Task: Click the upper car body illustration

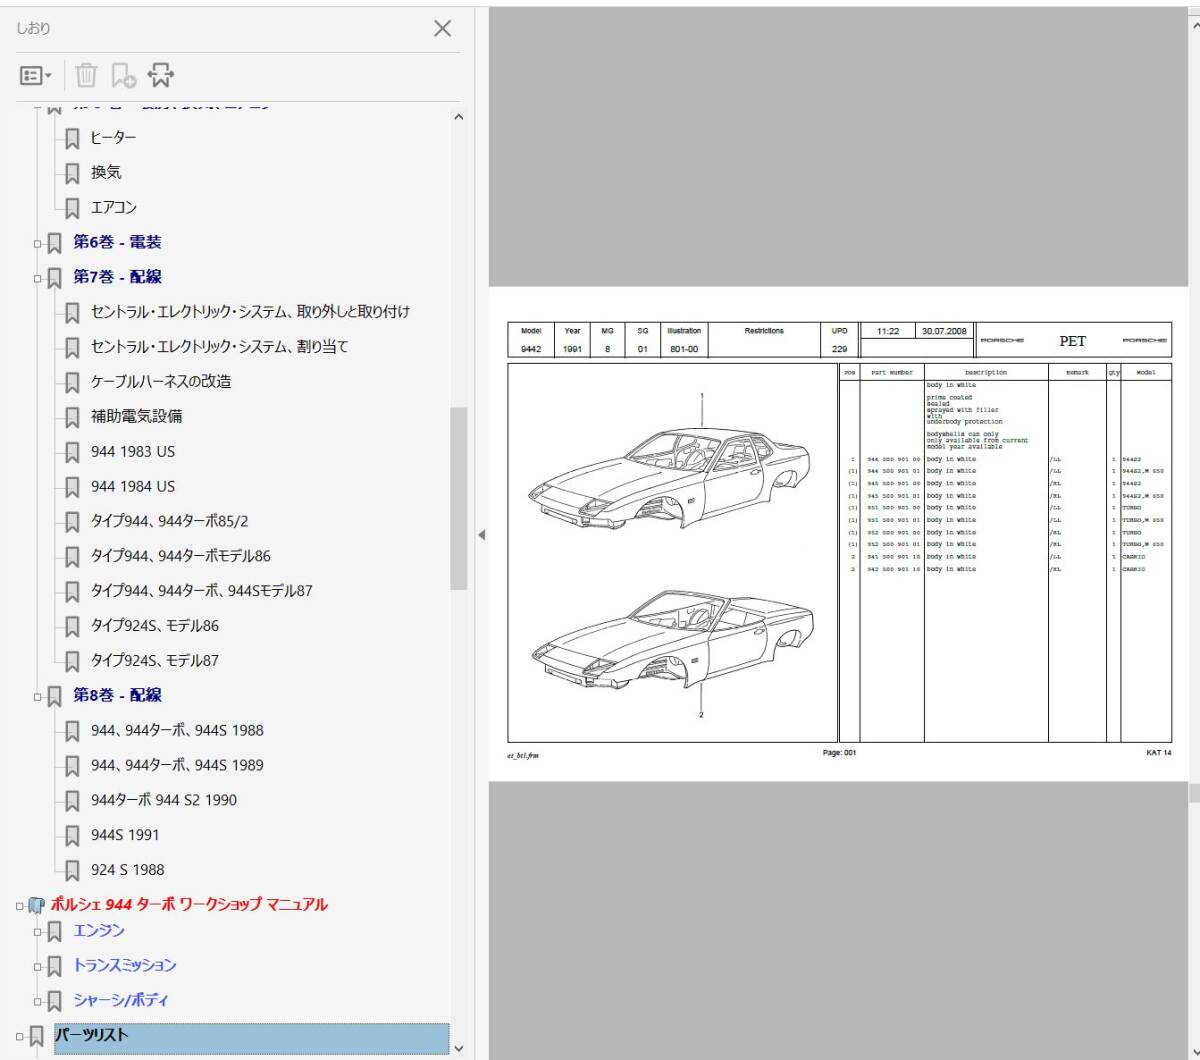Action: click(670, 478)
